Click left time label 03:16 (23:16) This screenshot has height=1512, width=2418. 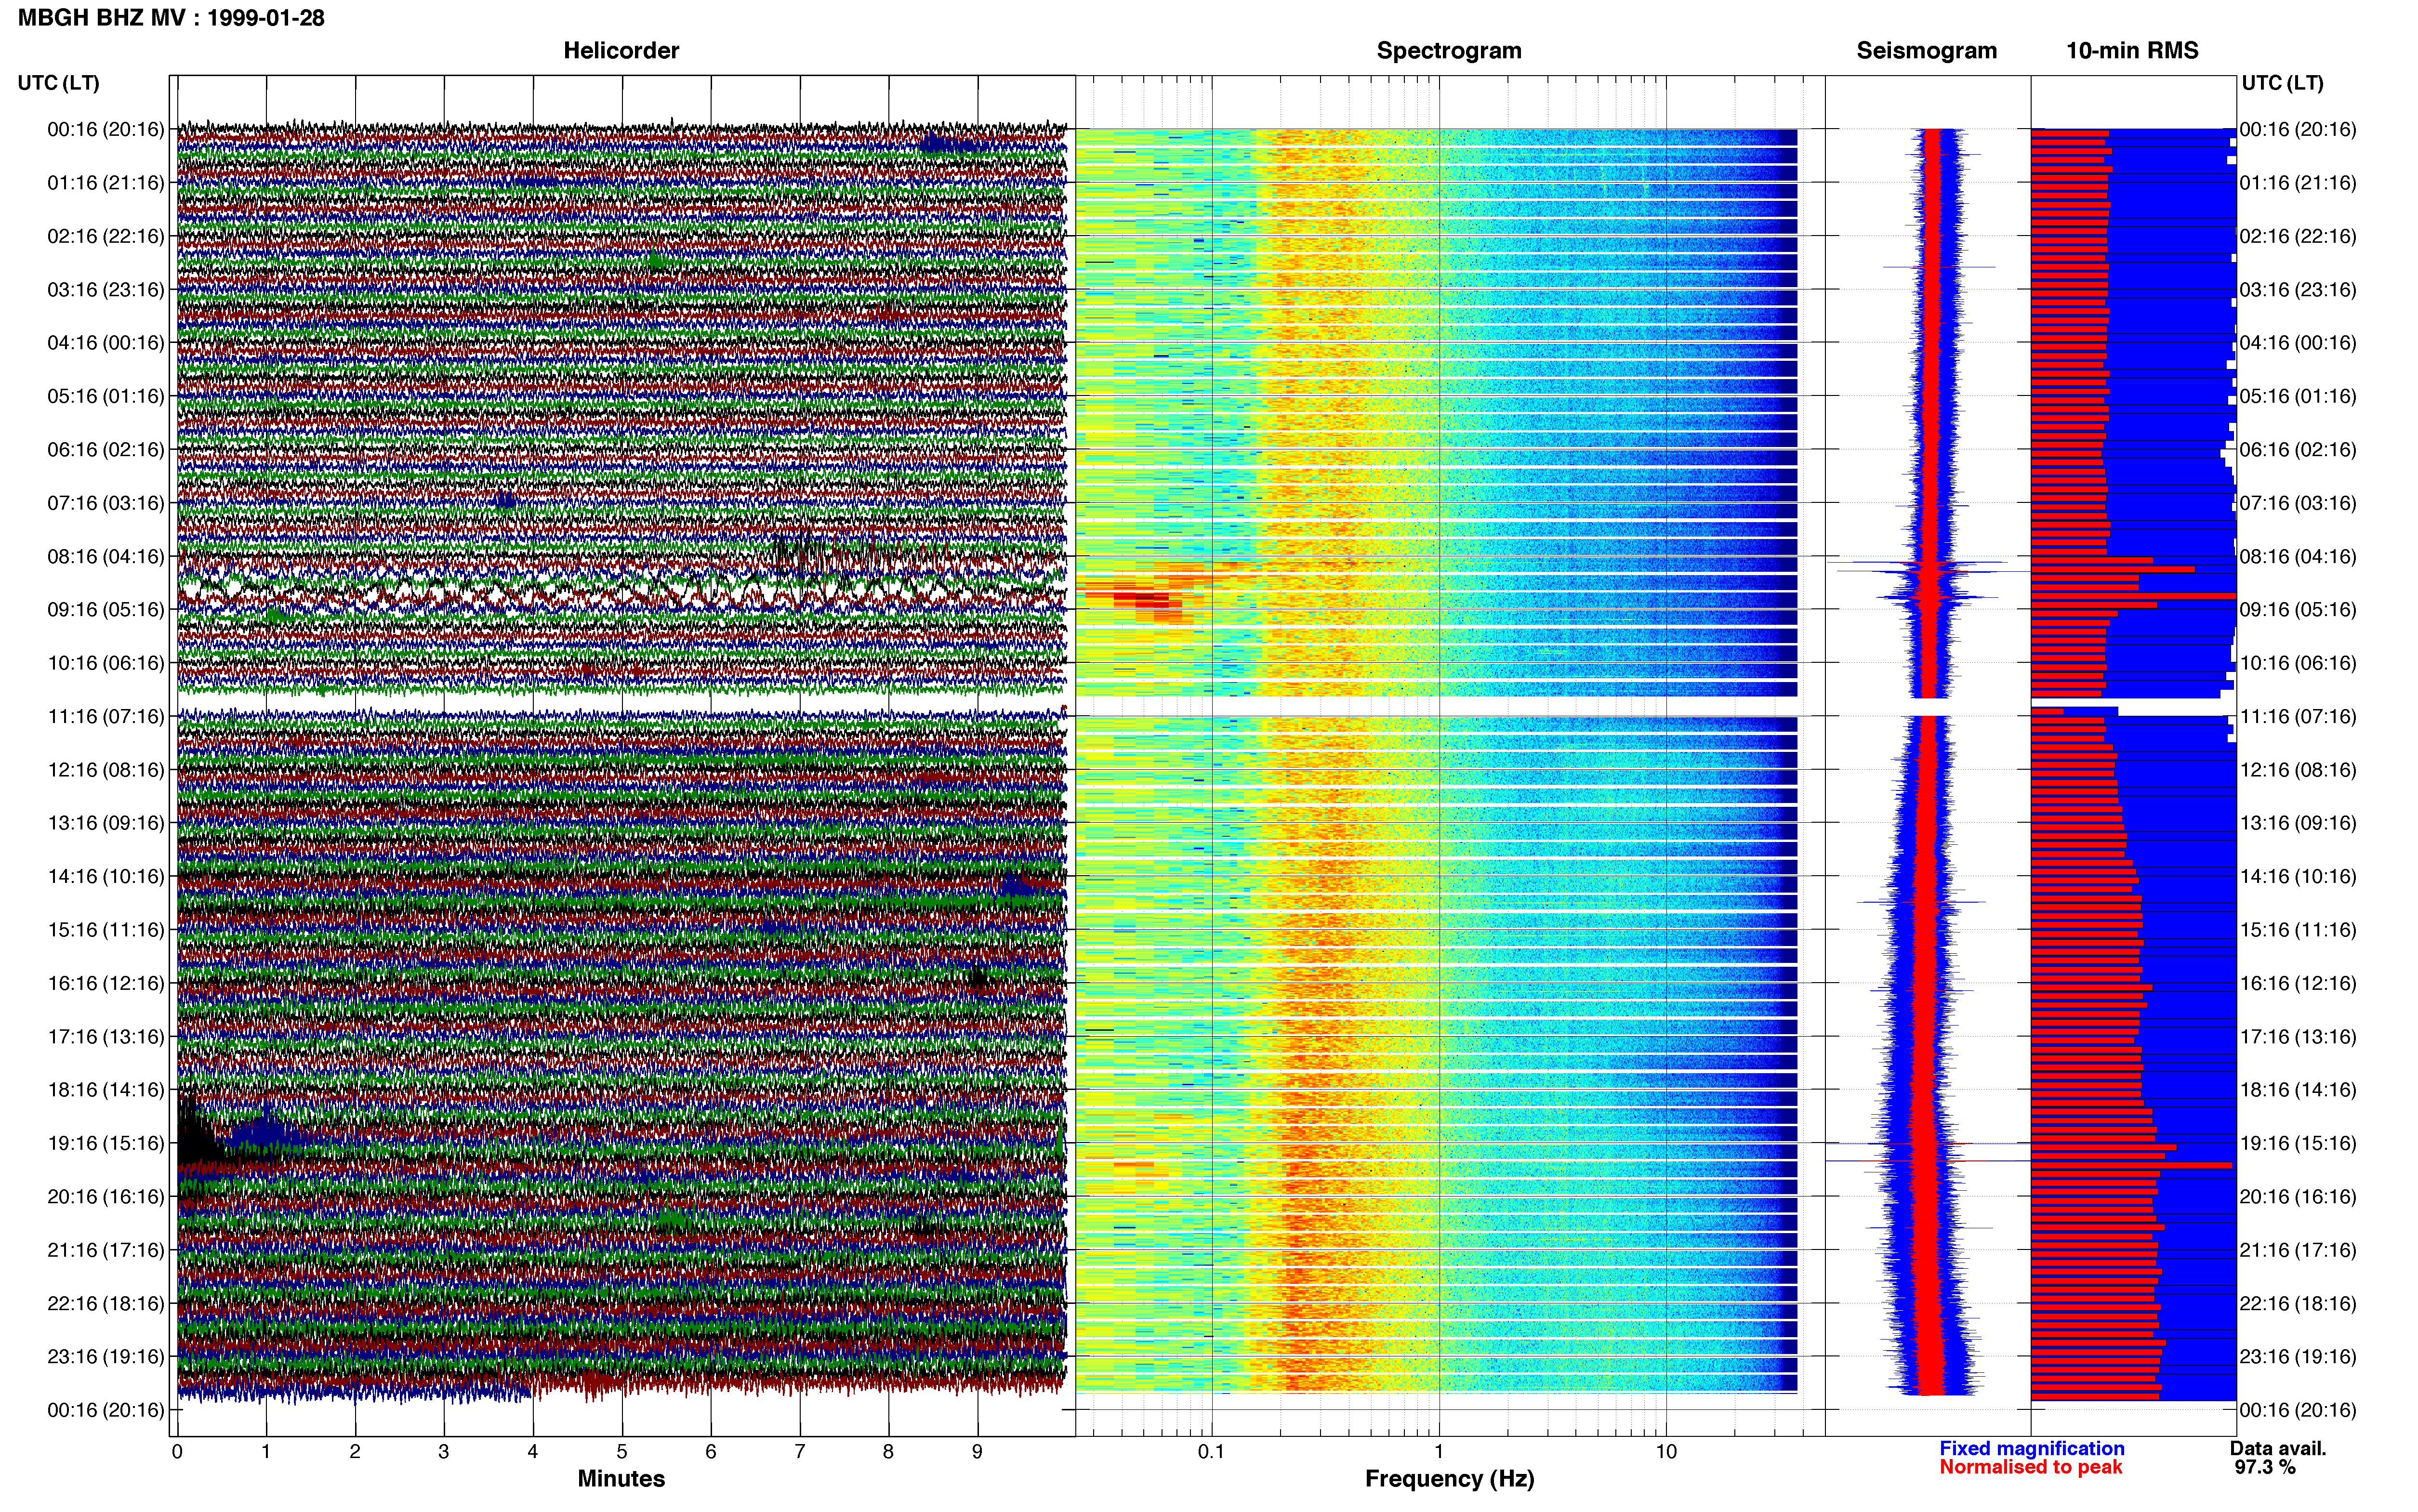106,290
